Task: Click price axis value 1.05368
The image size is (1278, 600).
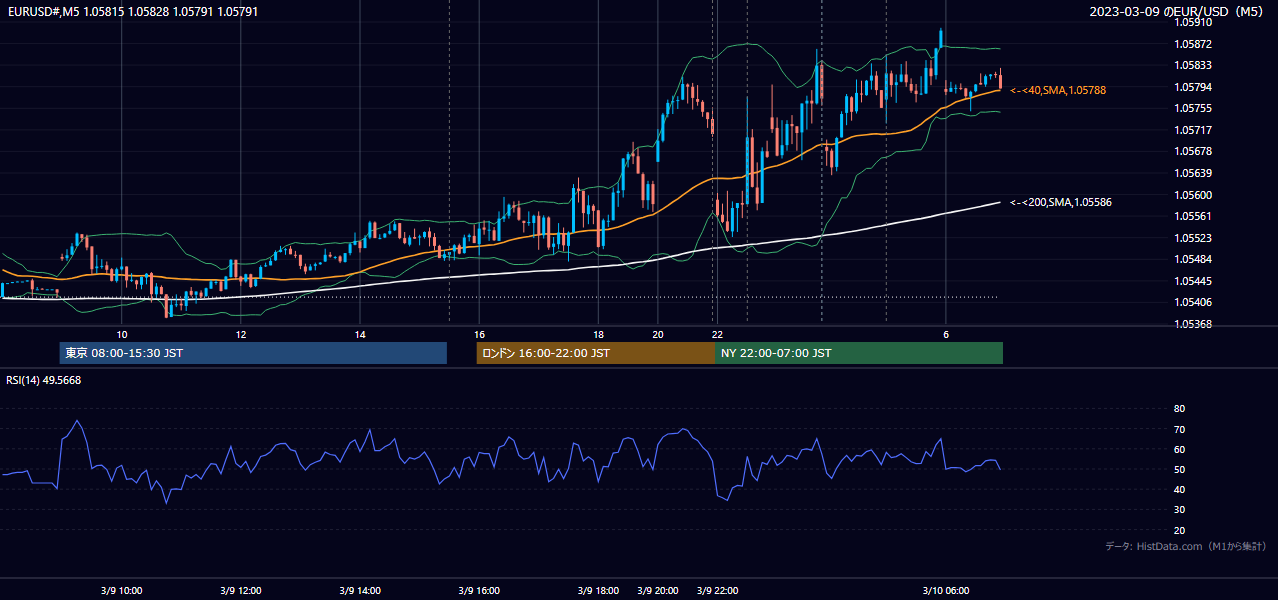Action: point(1192,324)
